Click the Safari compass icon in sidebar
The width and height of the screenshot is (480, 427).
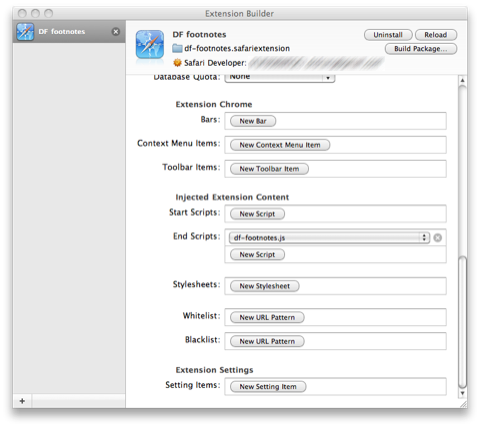tap(25, 32)
